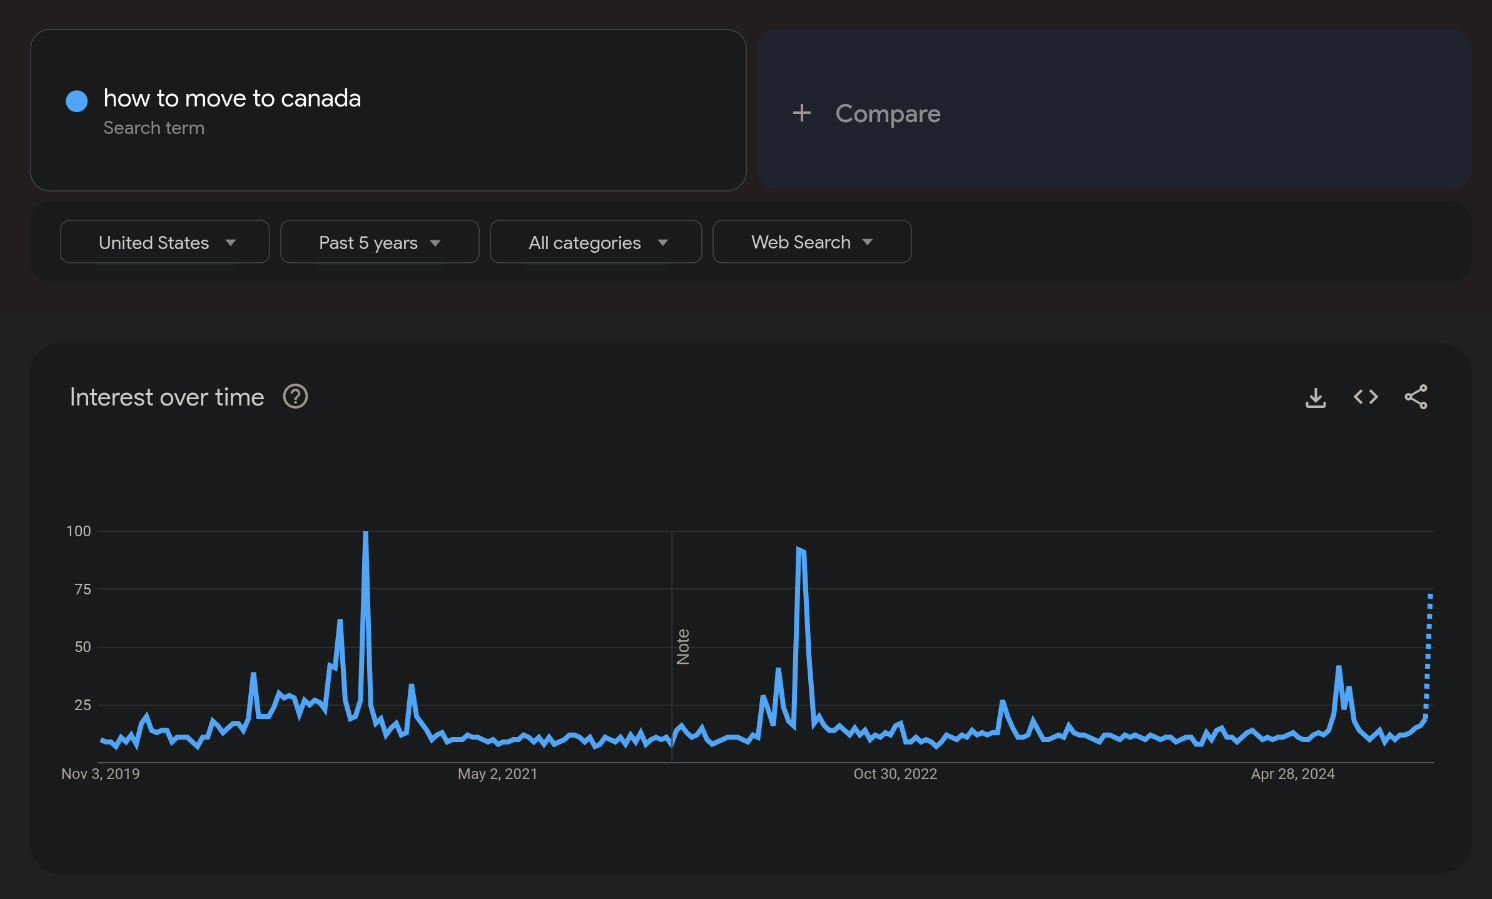The height and width of the screenshot is (899, 1492).
Task: Open the United States region dropdown
Action: pyautogui.click(x=165, y=242)
